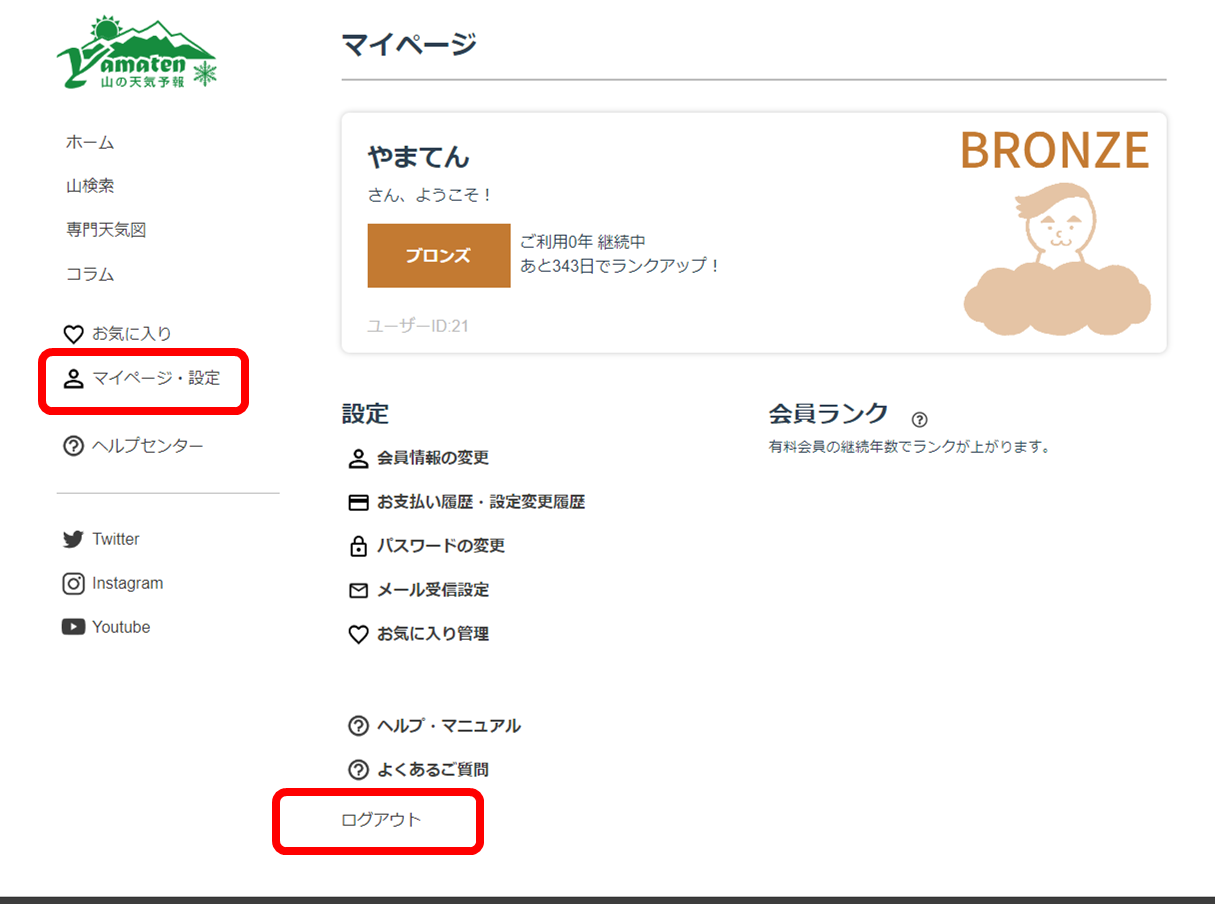This screenshot has height=904, width=1215.
Task: Click the envelope icon for メール受信設定
Action: tap(358, 591)
